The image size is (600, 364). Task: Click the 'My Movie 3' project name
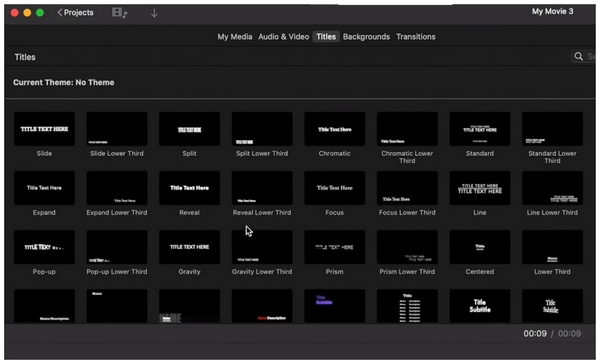(552, 11)
